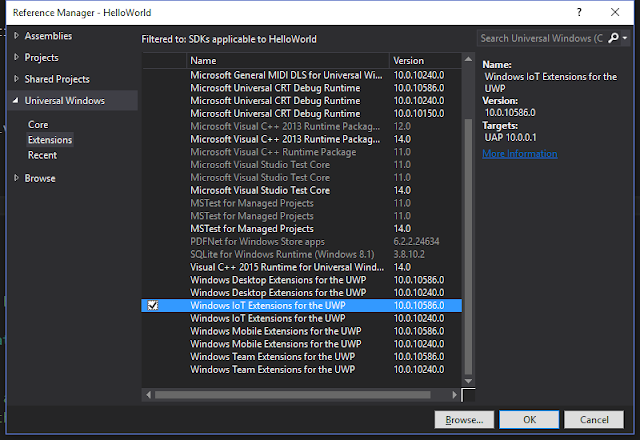
Task: Select MSTest for Managed Projects 14.0
Action: (302, 229)
